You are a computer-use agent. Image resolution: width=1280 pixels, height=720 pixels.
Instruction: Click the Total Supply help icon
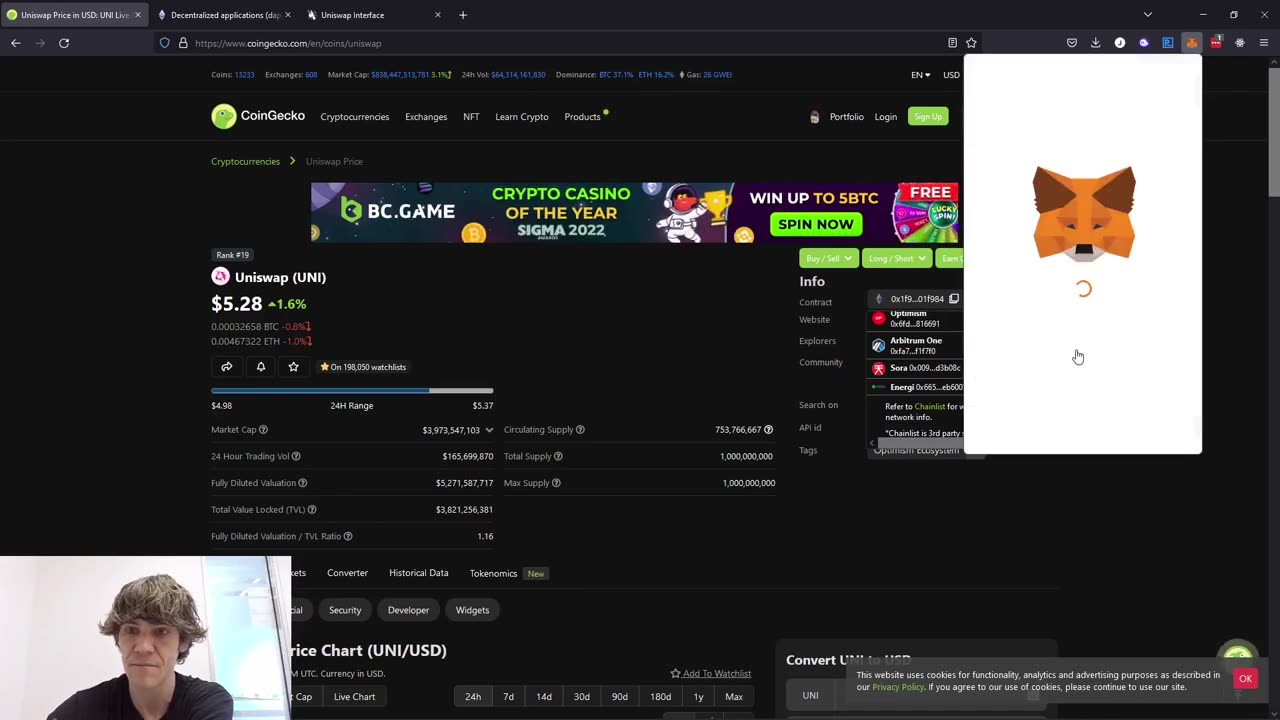[558, 456]
